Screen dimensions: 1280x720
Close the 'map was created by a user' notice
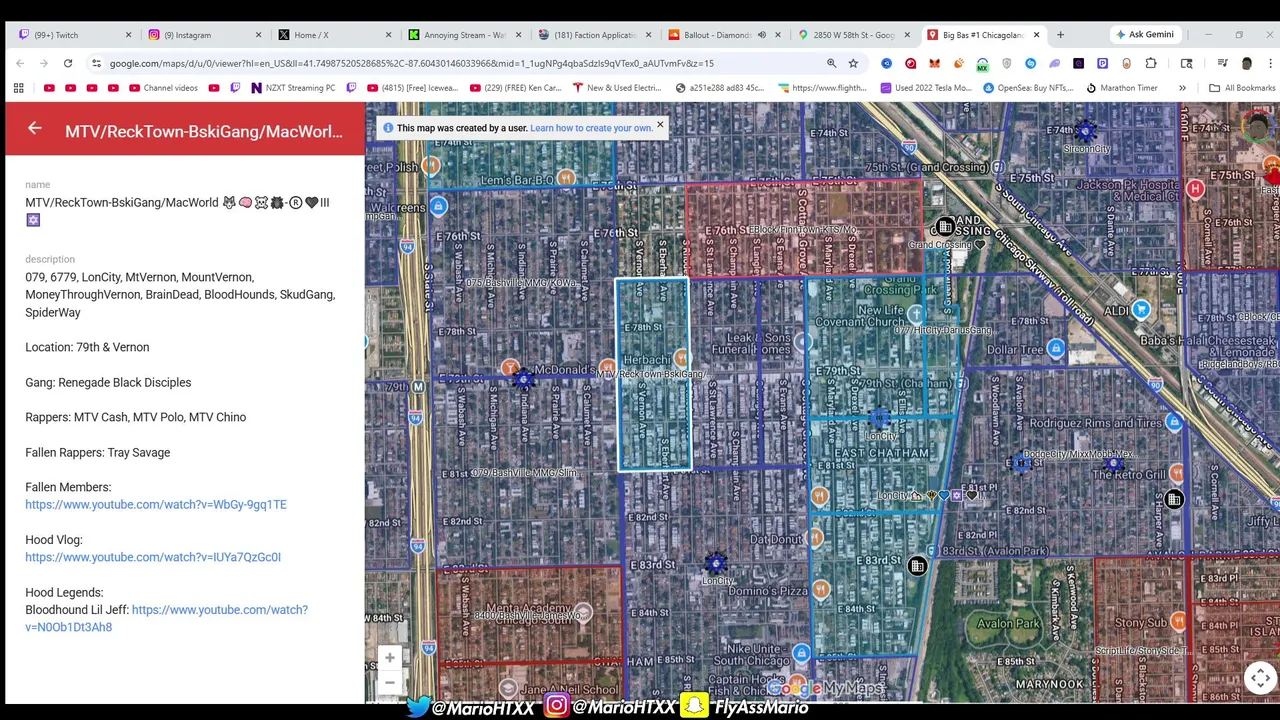pyautogui.click(x=660, y=125)
